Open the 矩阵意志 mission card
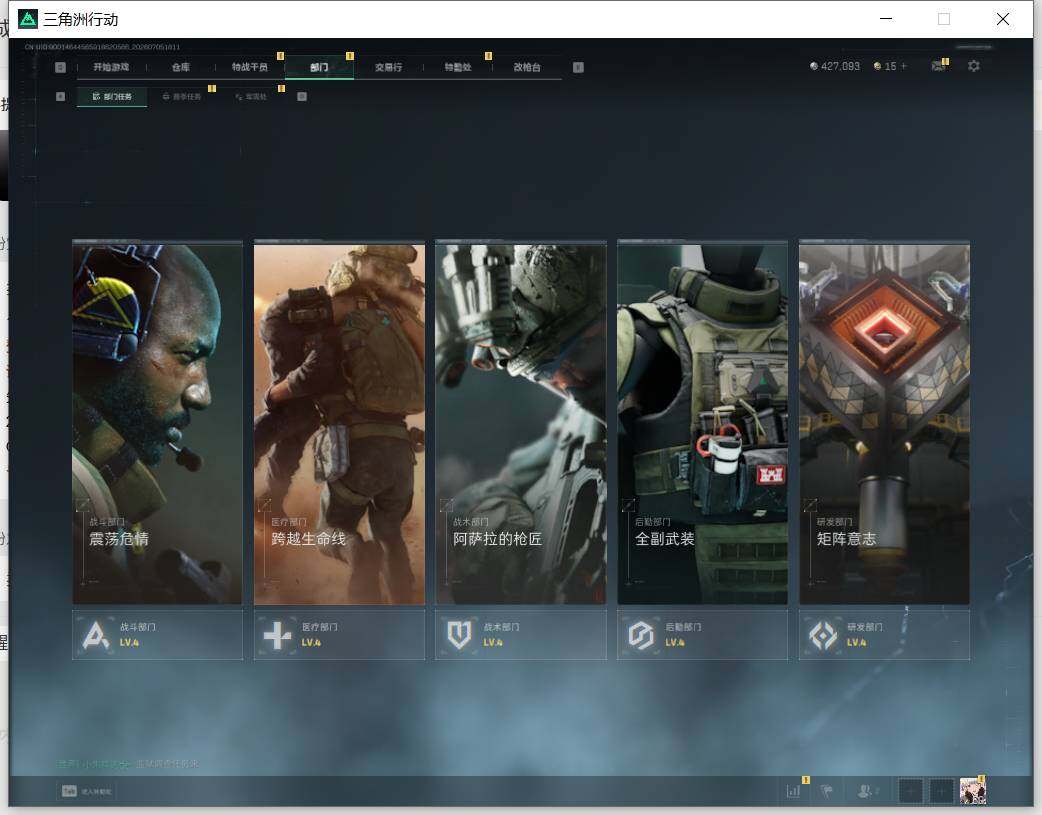Screen dimensions: 1042x815 tap(885, 423)
